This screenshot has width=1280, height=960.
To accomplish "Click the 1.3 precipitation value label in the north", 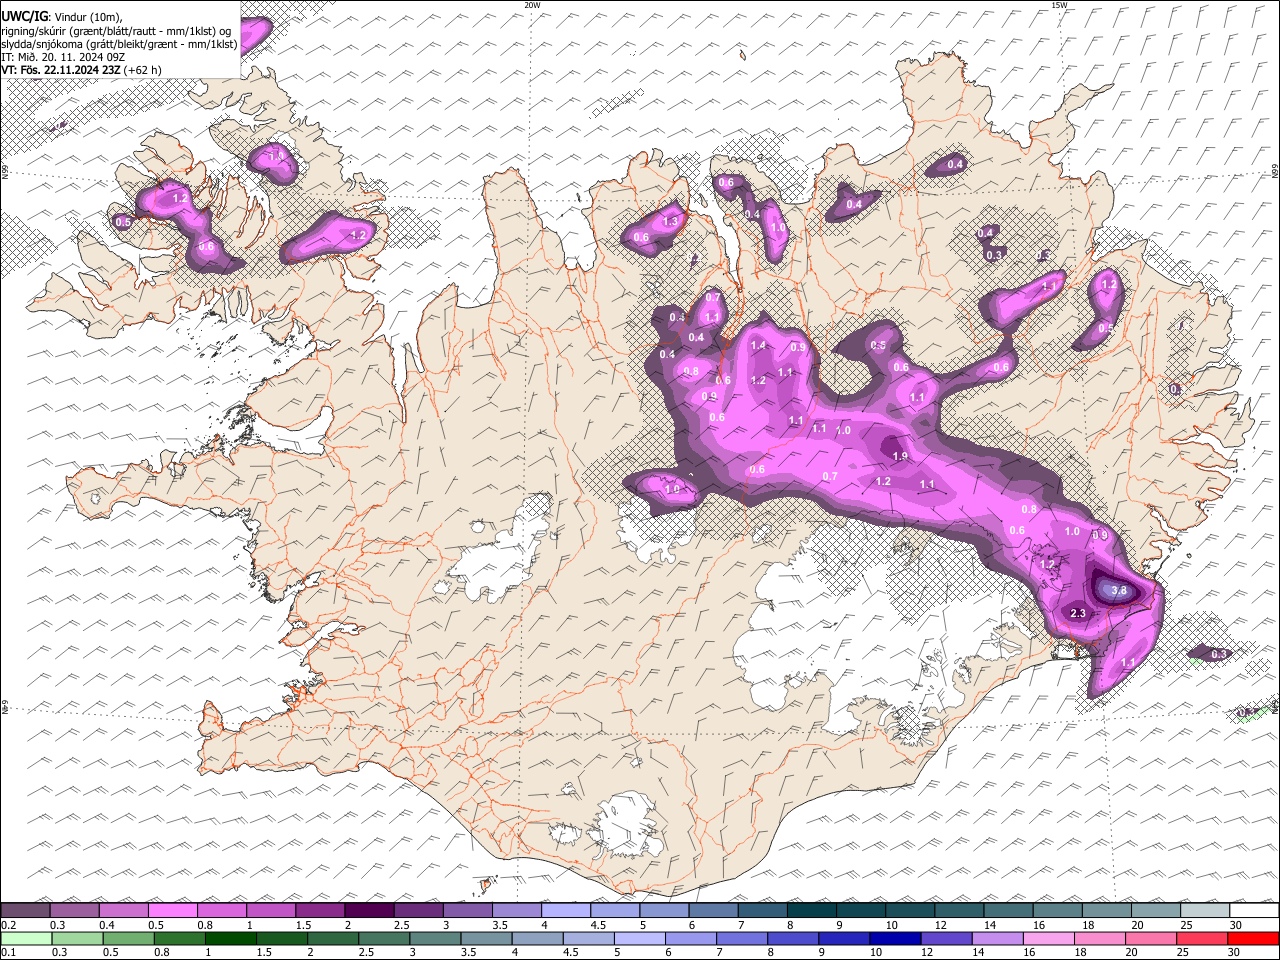I will pos(670,222).
